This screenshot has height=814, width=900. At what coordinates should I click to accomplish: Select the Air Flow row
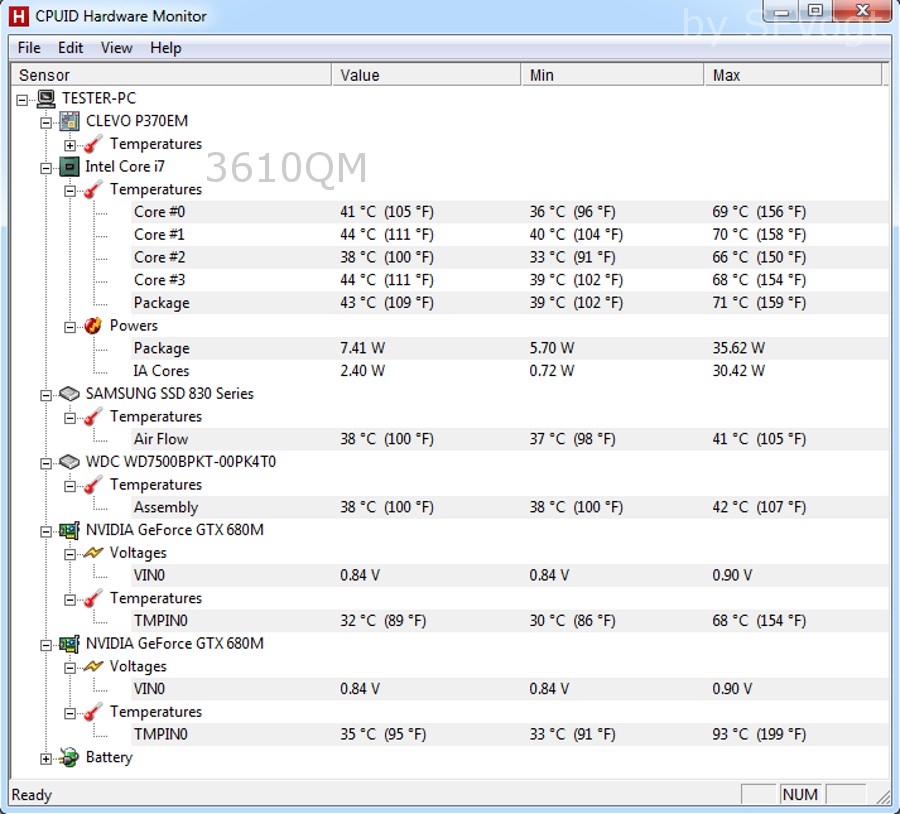[510, 439]
